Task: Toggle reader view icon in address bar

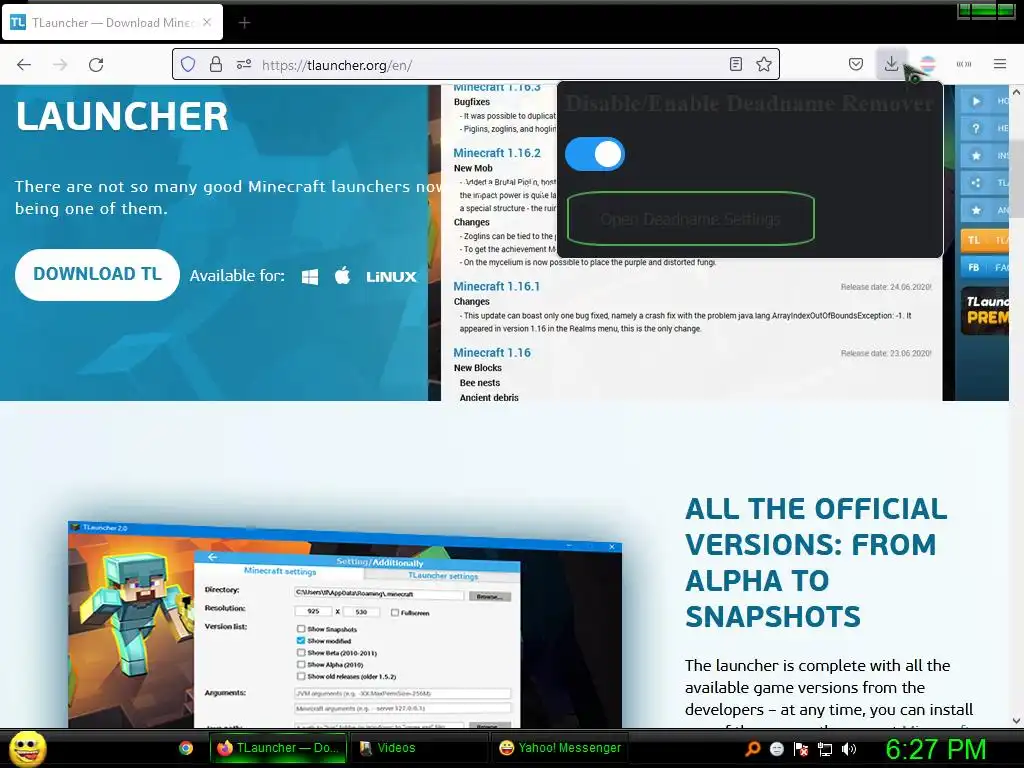Action: tap(735, 64)
